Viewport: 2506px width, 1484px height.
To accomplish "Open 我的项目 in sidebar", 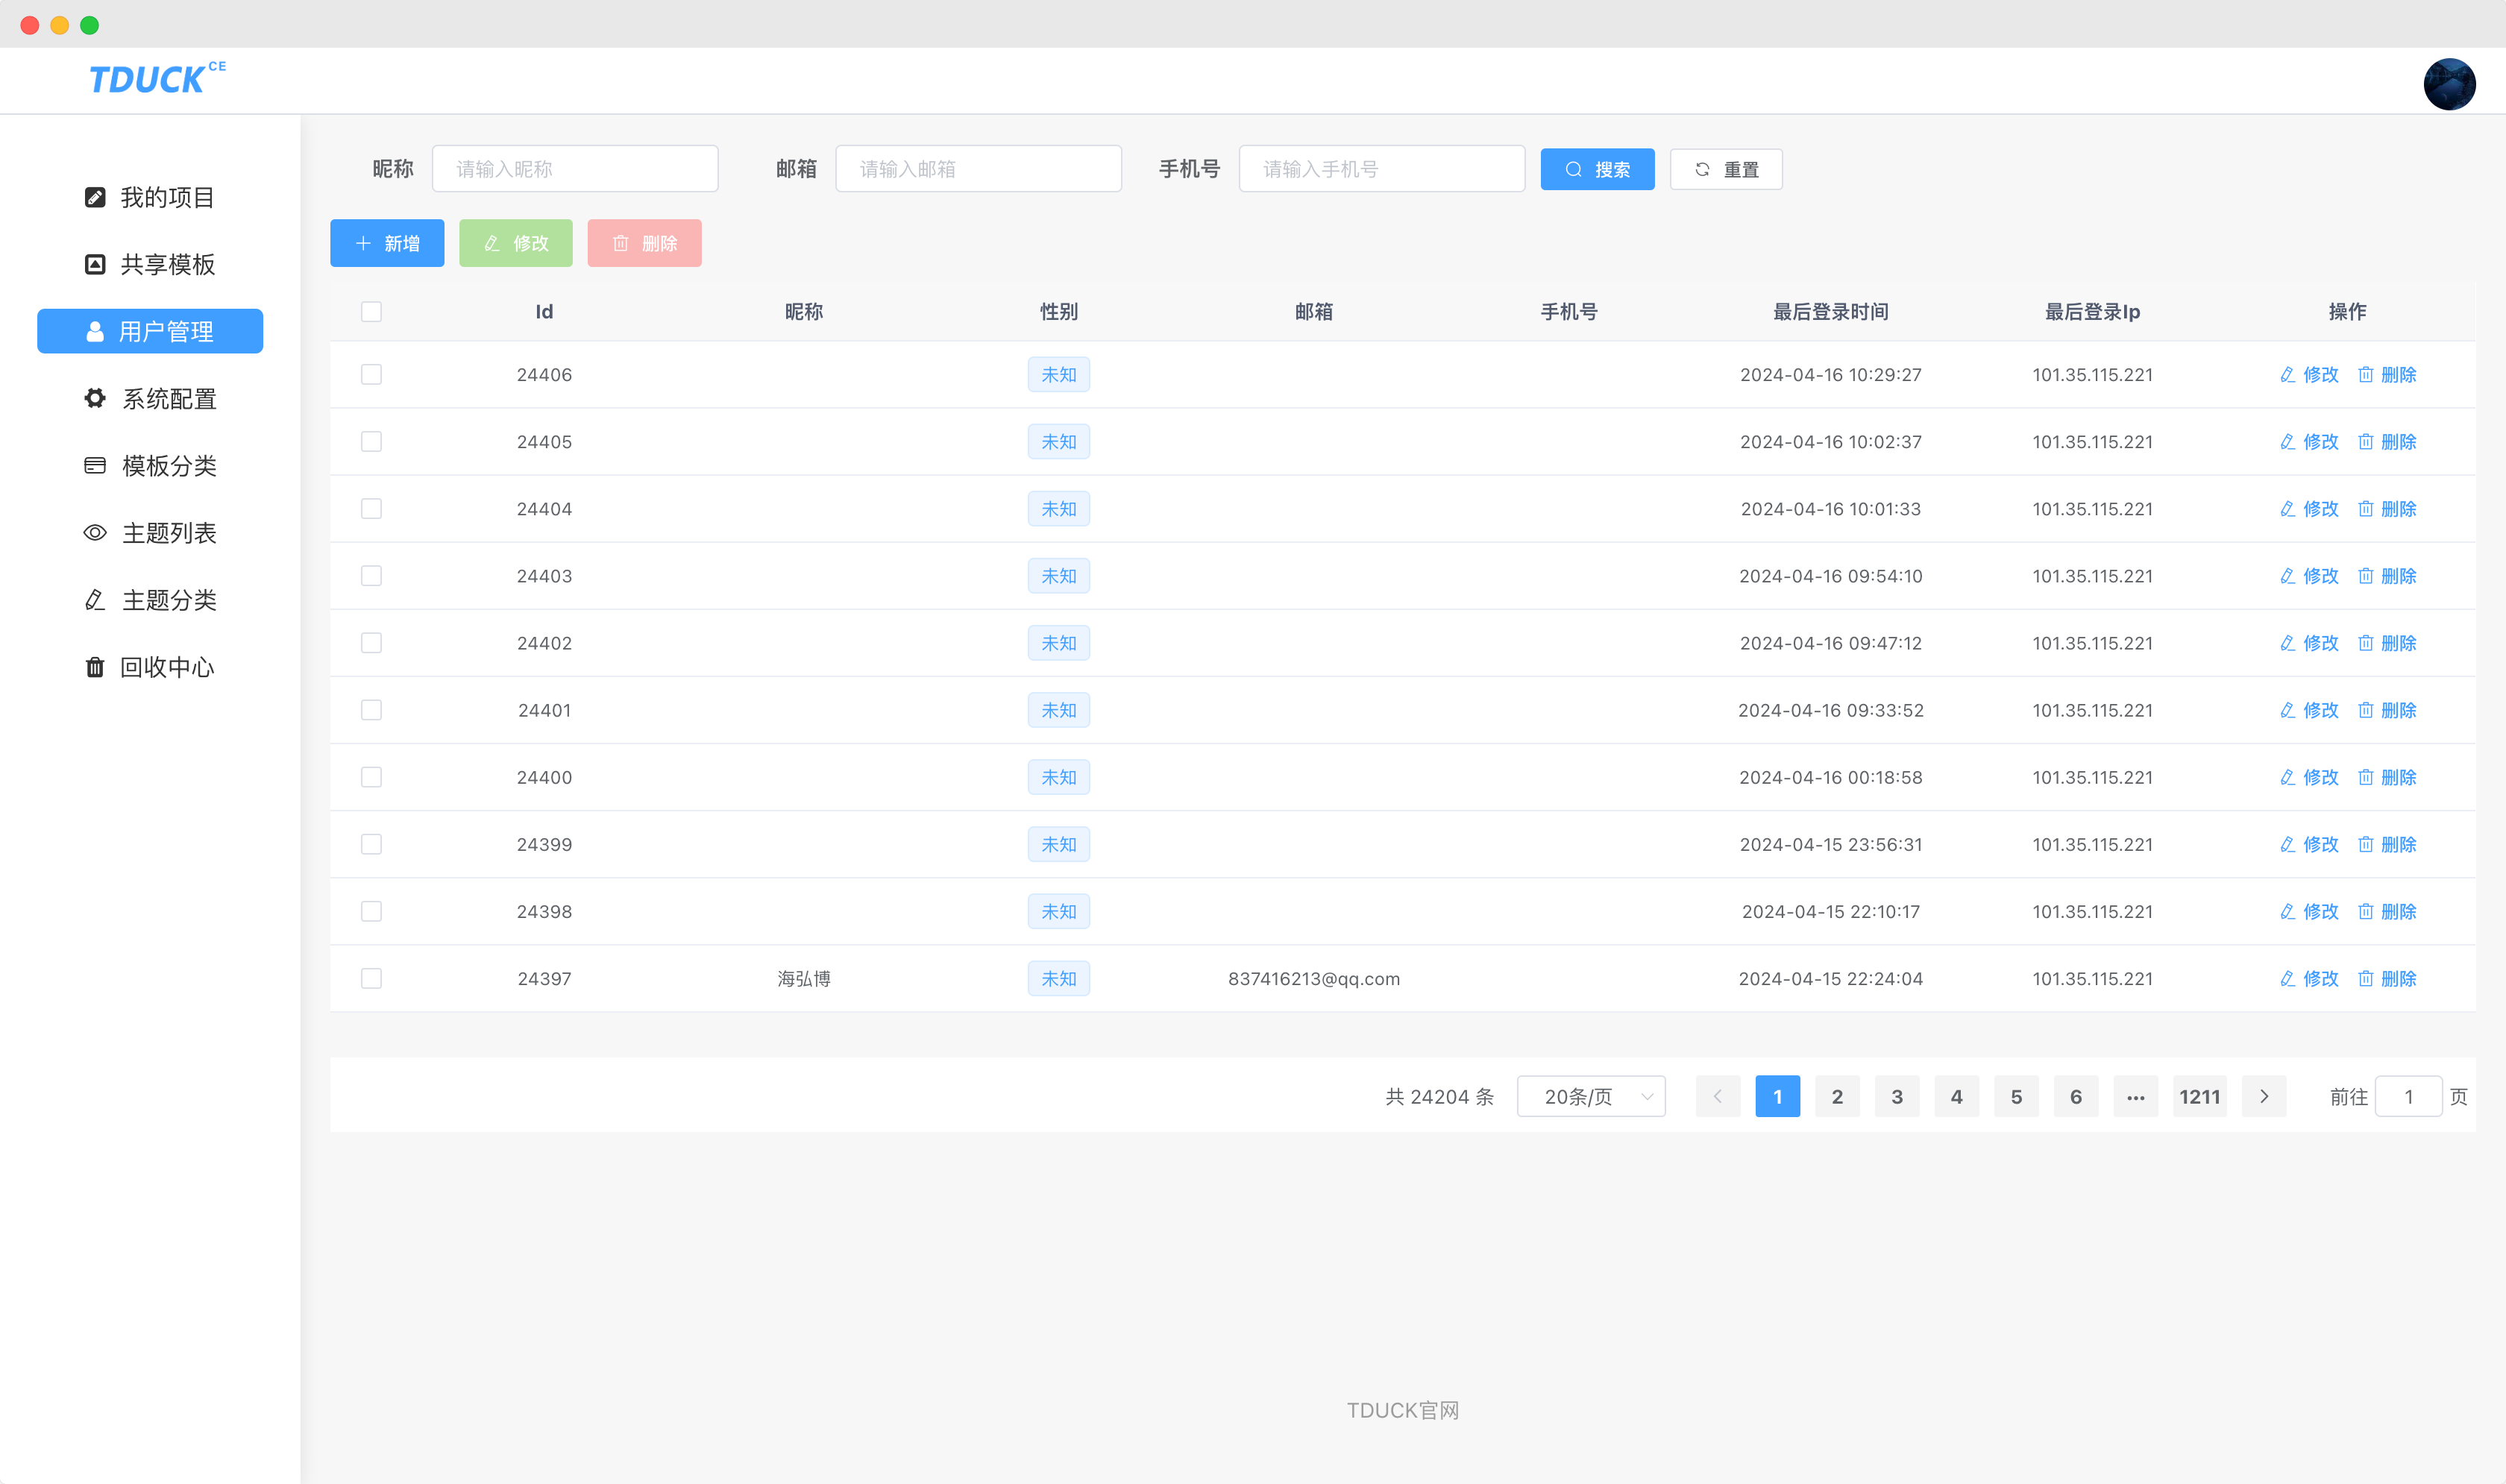I will click(150, 197).
